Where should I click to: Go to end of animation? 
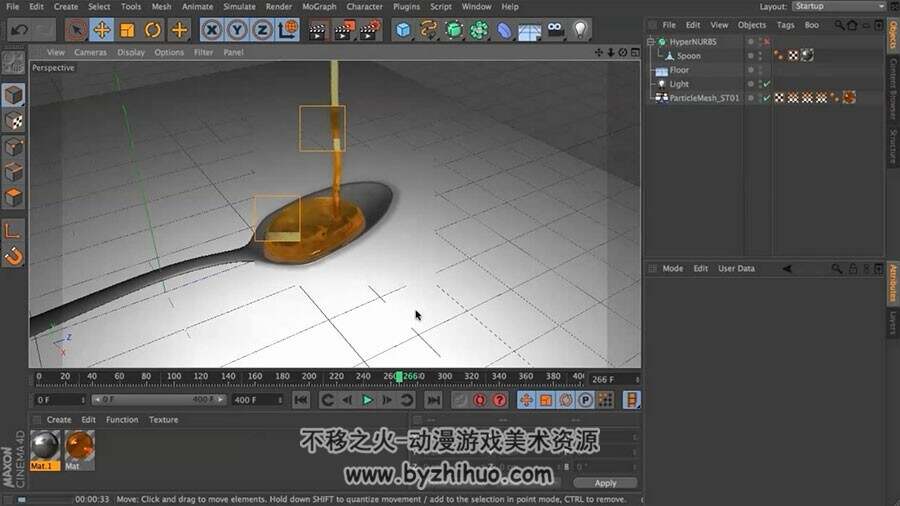434,400
